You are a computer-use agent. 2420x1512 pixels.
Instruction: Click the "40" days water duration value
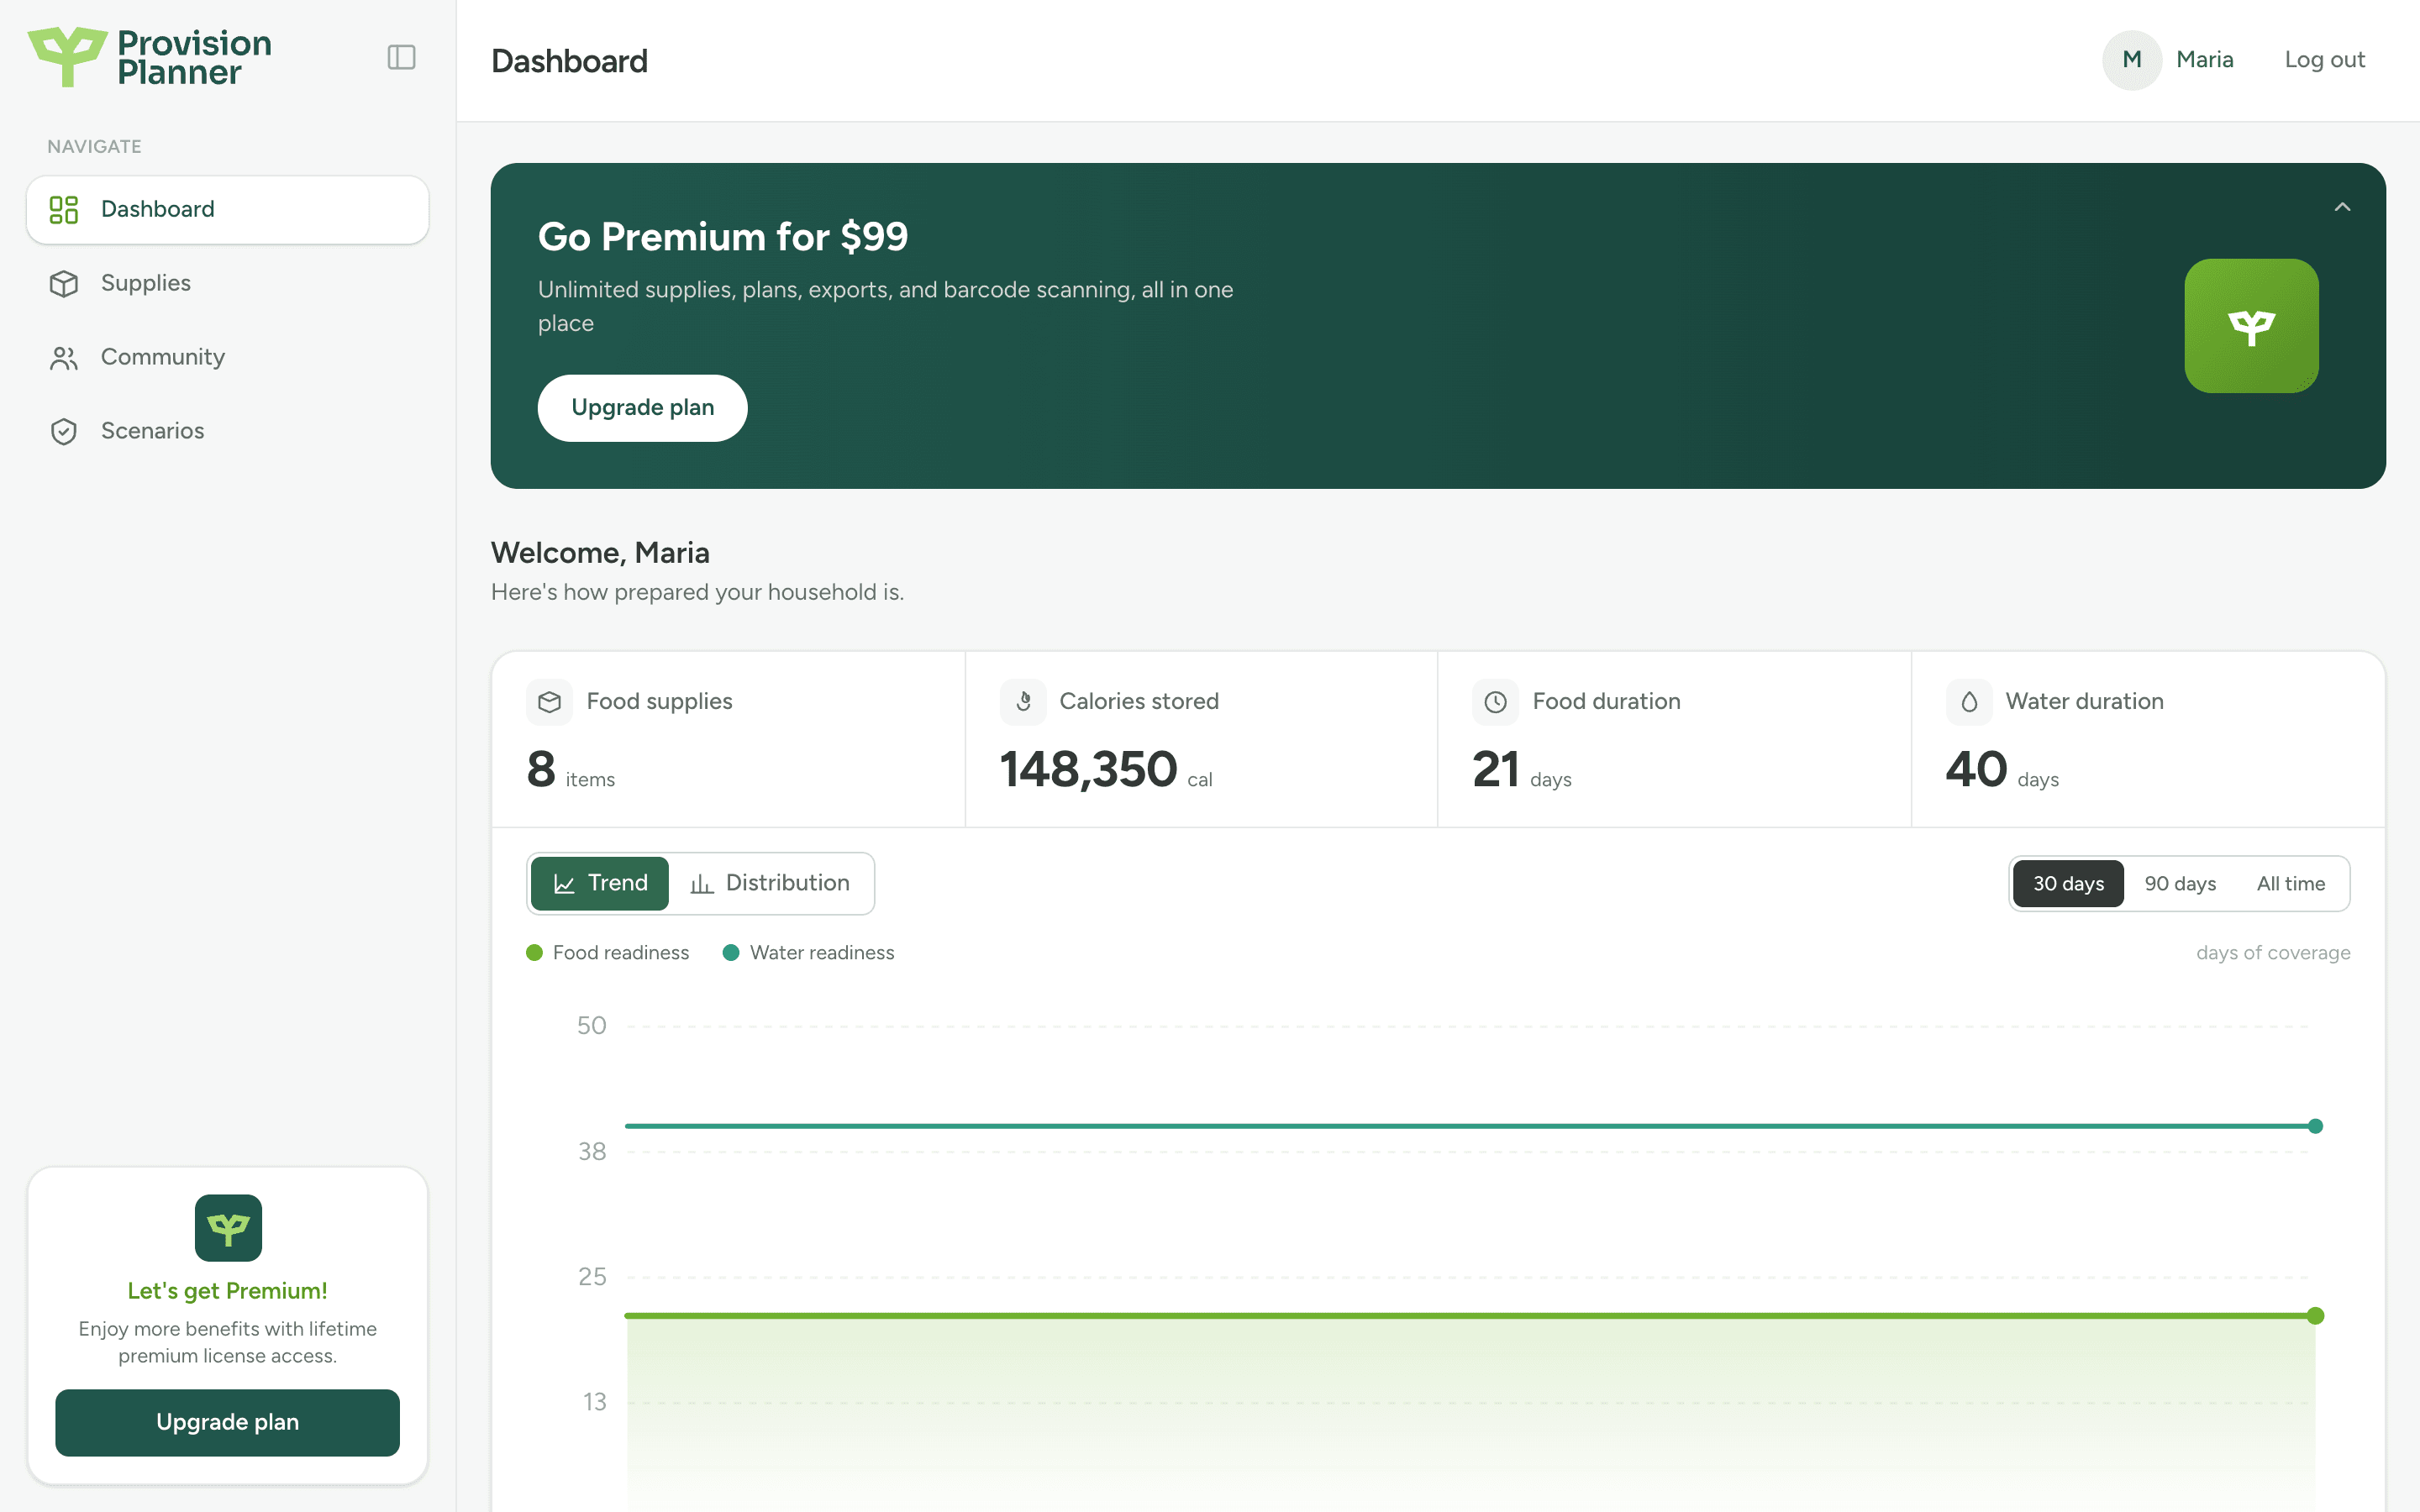tap(1976, 770)
